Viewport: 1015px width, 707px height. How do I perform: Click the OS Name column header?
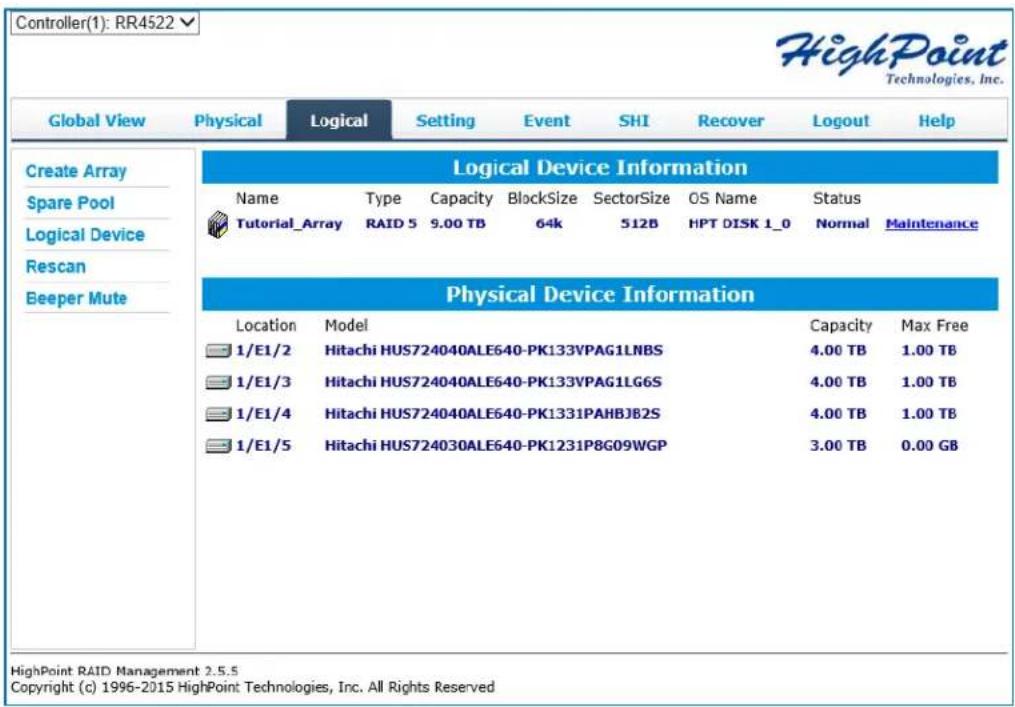tap(722, 199)
